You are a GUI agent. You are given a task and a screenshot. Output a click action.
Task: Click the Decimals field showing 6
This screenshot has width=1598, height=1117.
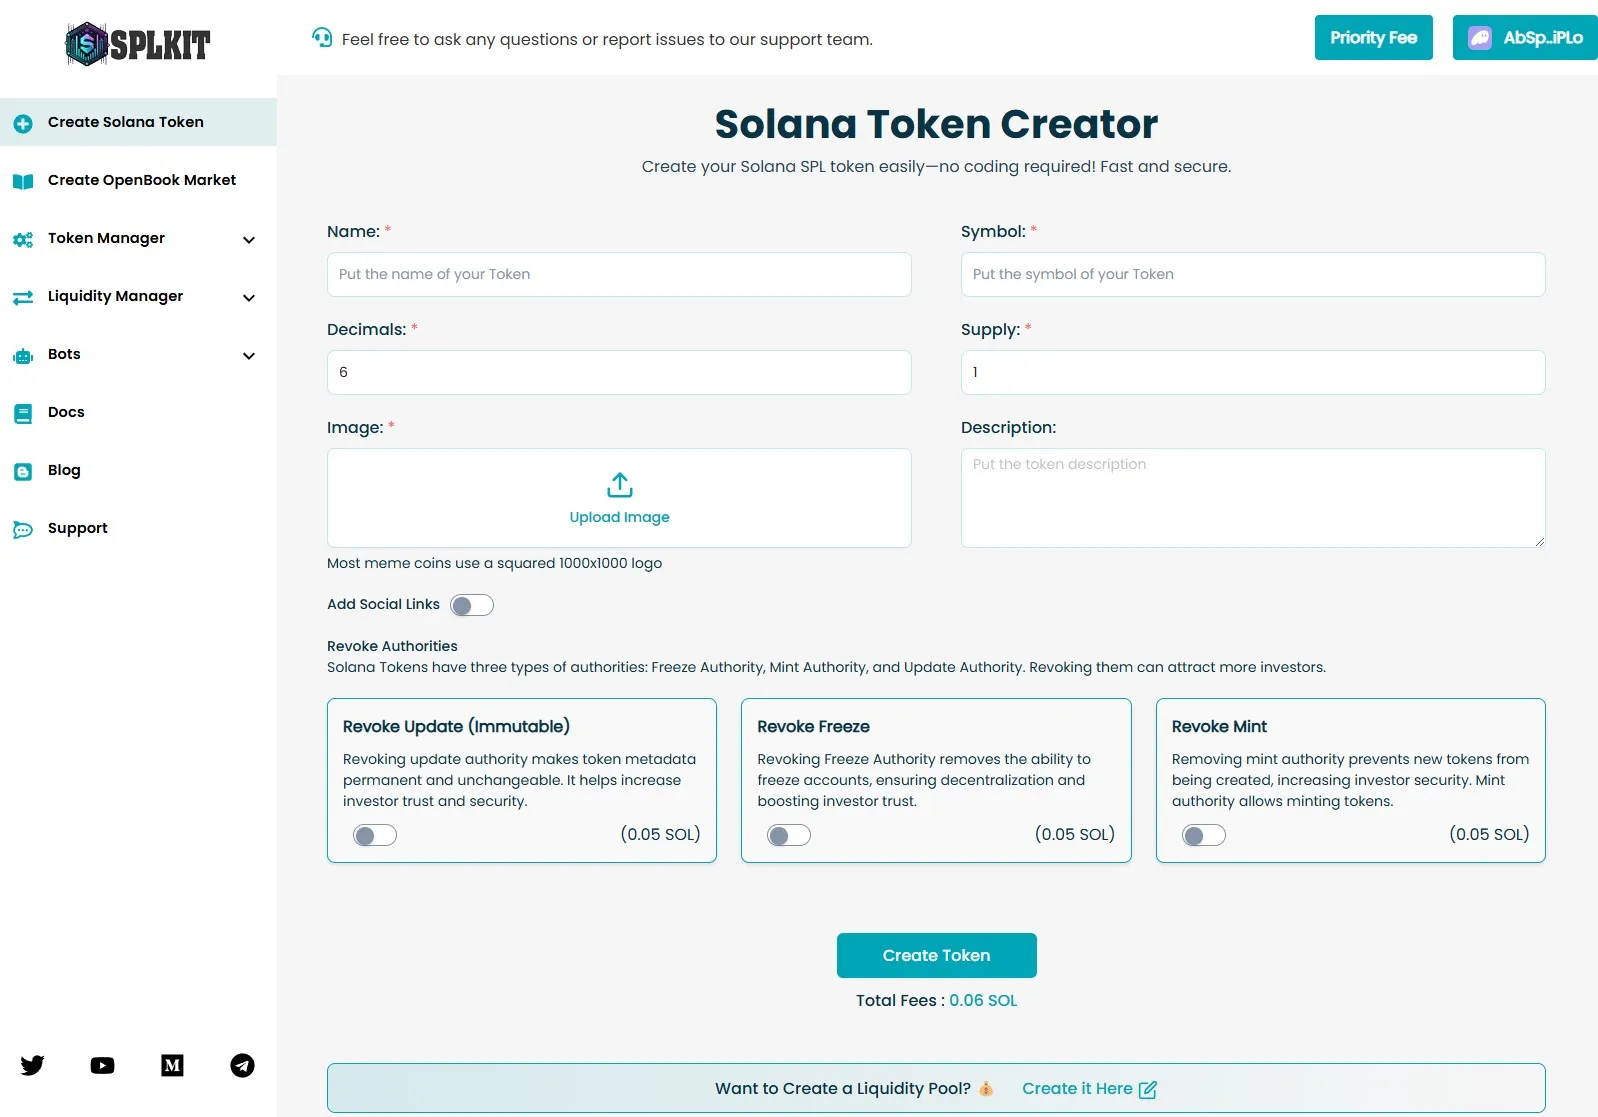pyautogui.click(x=619, y=372)
